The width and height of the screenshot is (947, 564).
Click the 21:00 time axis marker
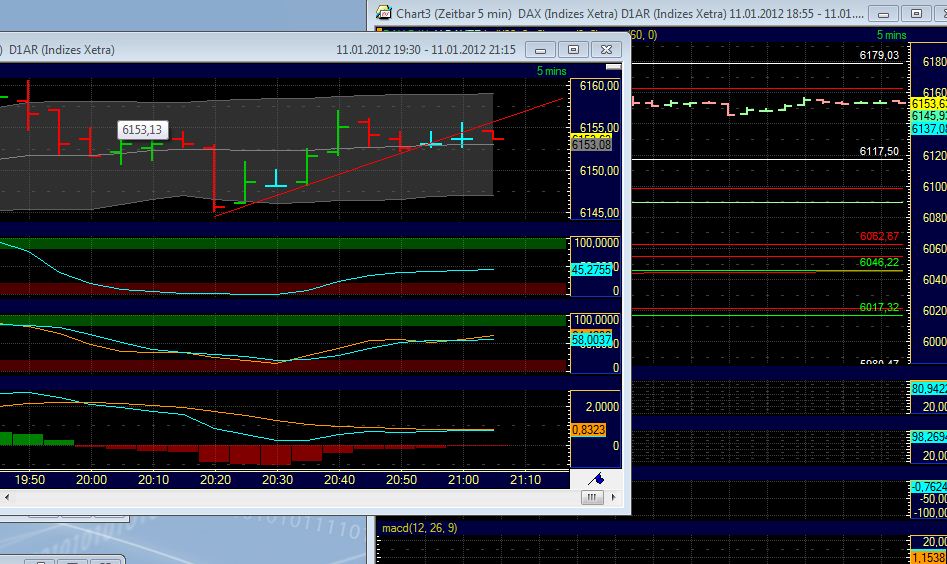pos(462,480)
